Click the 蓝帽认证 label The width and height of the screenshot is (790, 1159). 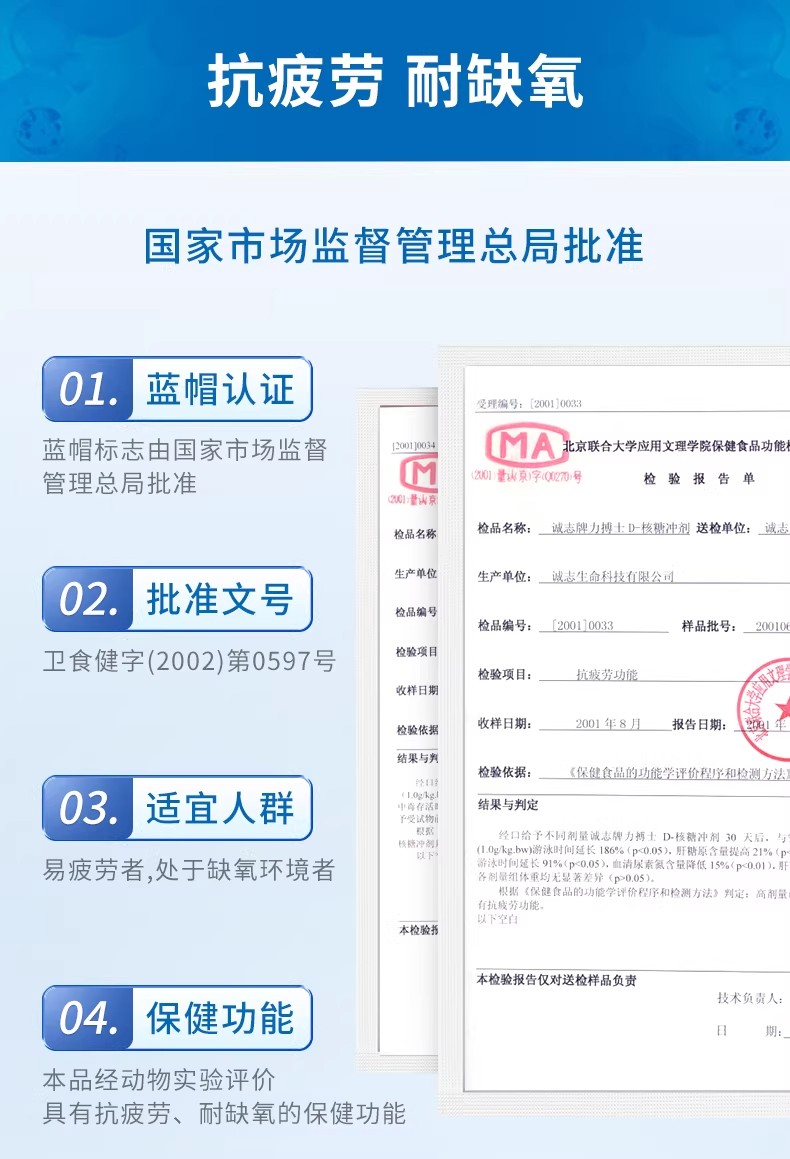(220, 390)
